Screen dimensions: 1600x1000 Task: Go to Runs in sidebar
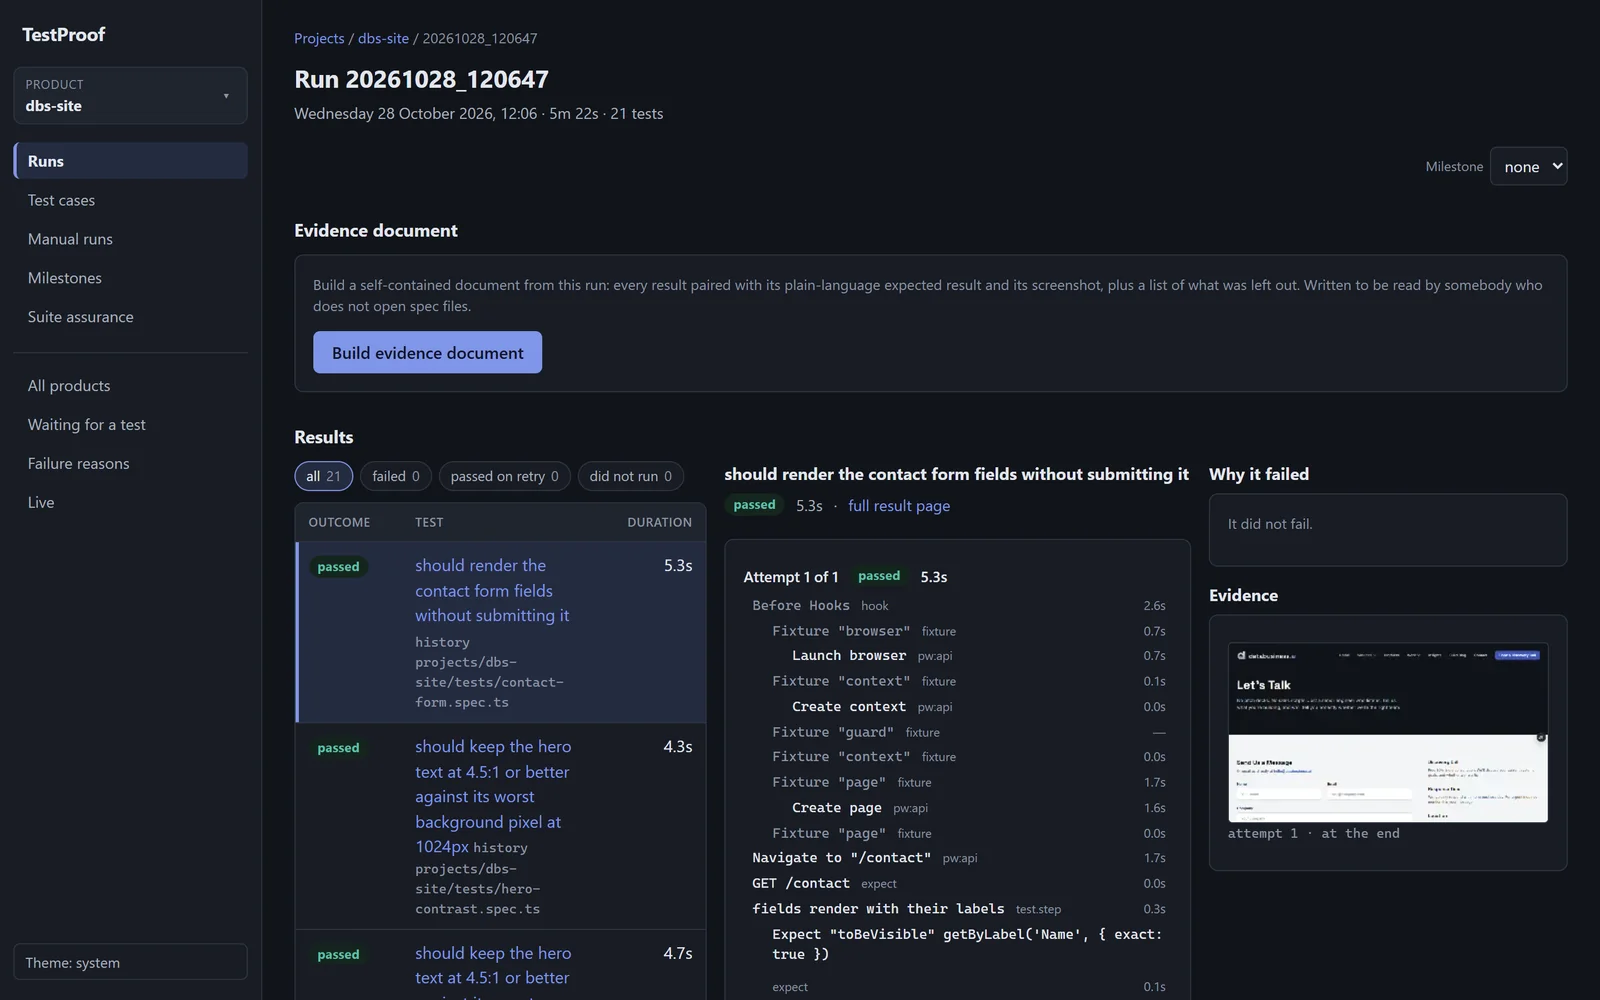(x=130, y=161)
